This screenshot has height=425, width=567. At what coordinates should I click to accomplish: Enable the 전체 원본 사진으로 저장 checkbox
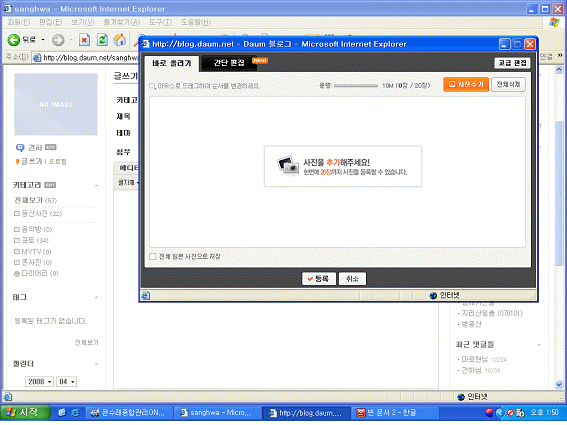(153, 256)
